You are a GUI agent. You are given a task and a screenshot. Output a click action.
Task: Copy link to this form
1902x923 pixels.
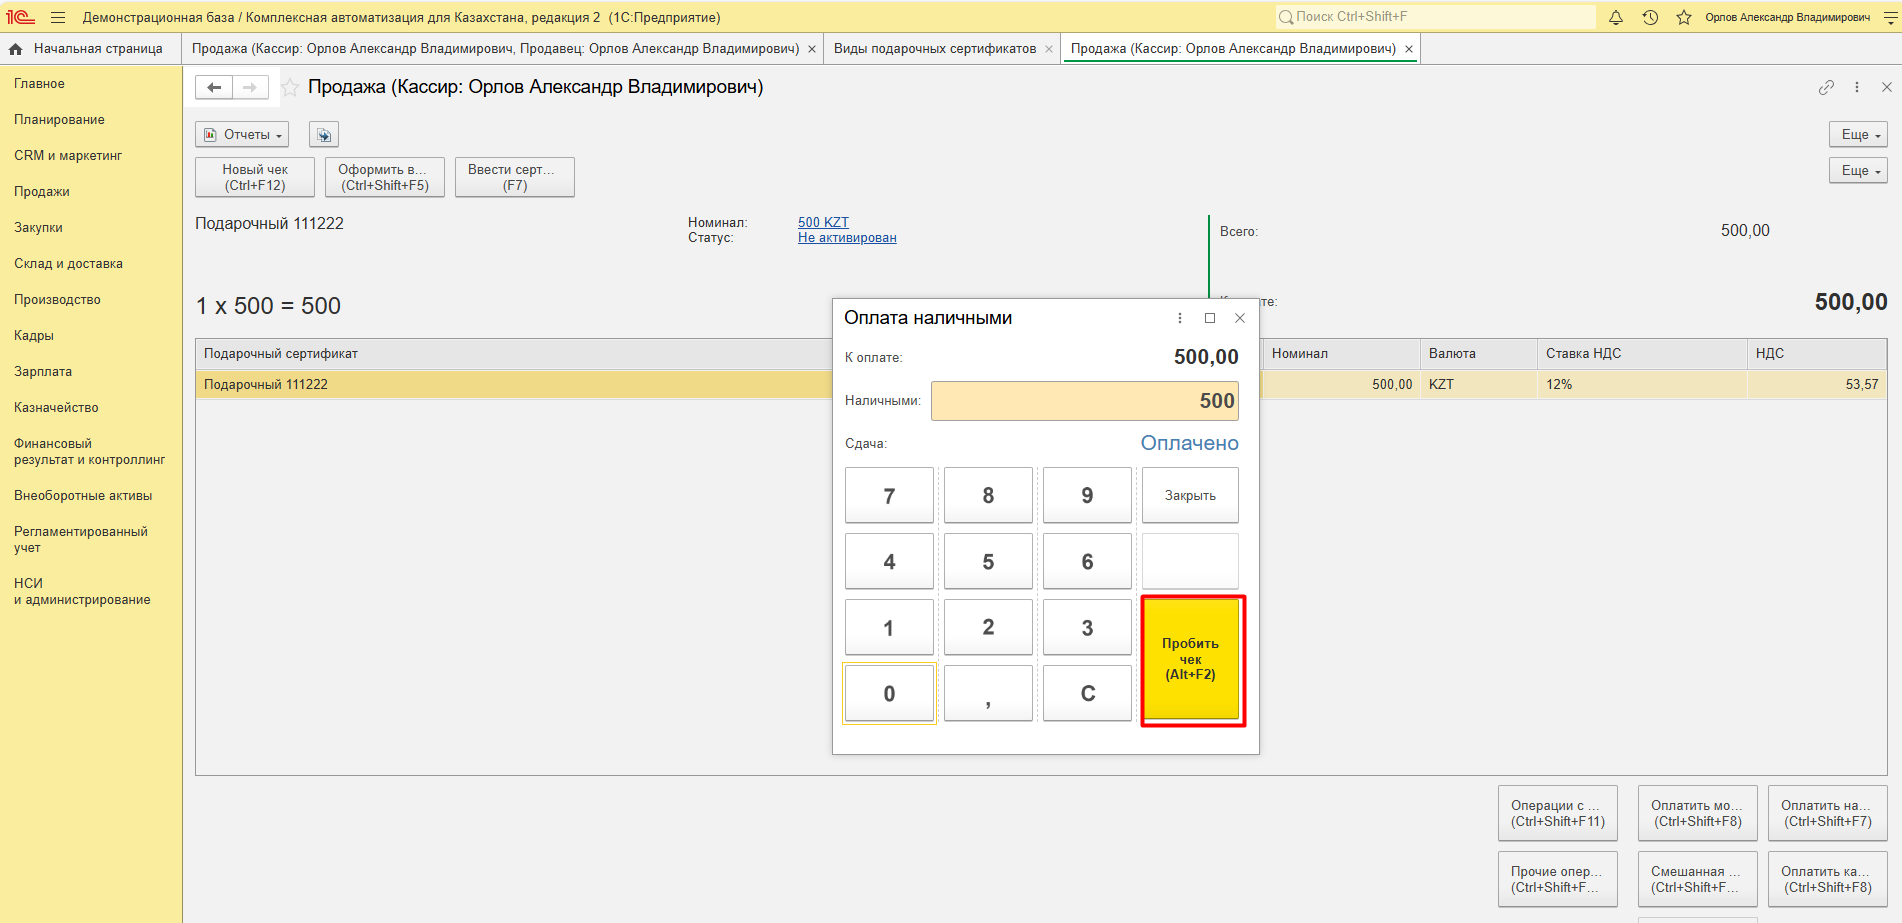[x=1826, y=88]
